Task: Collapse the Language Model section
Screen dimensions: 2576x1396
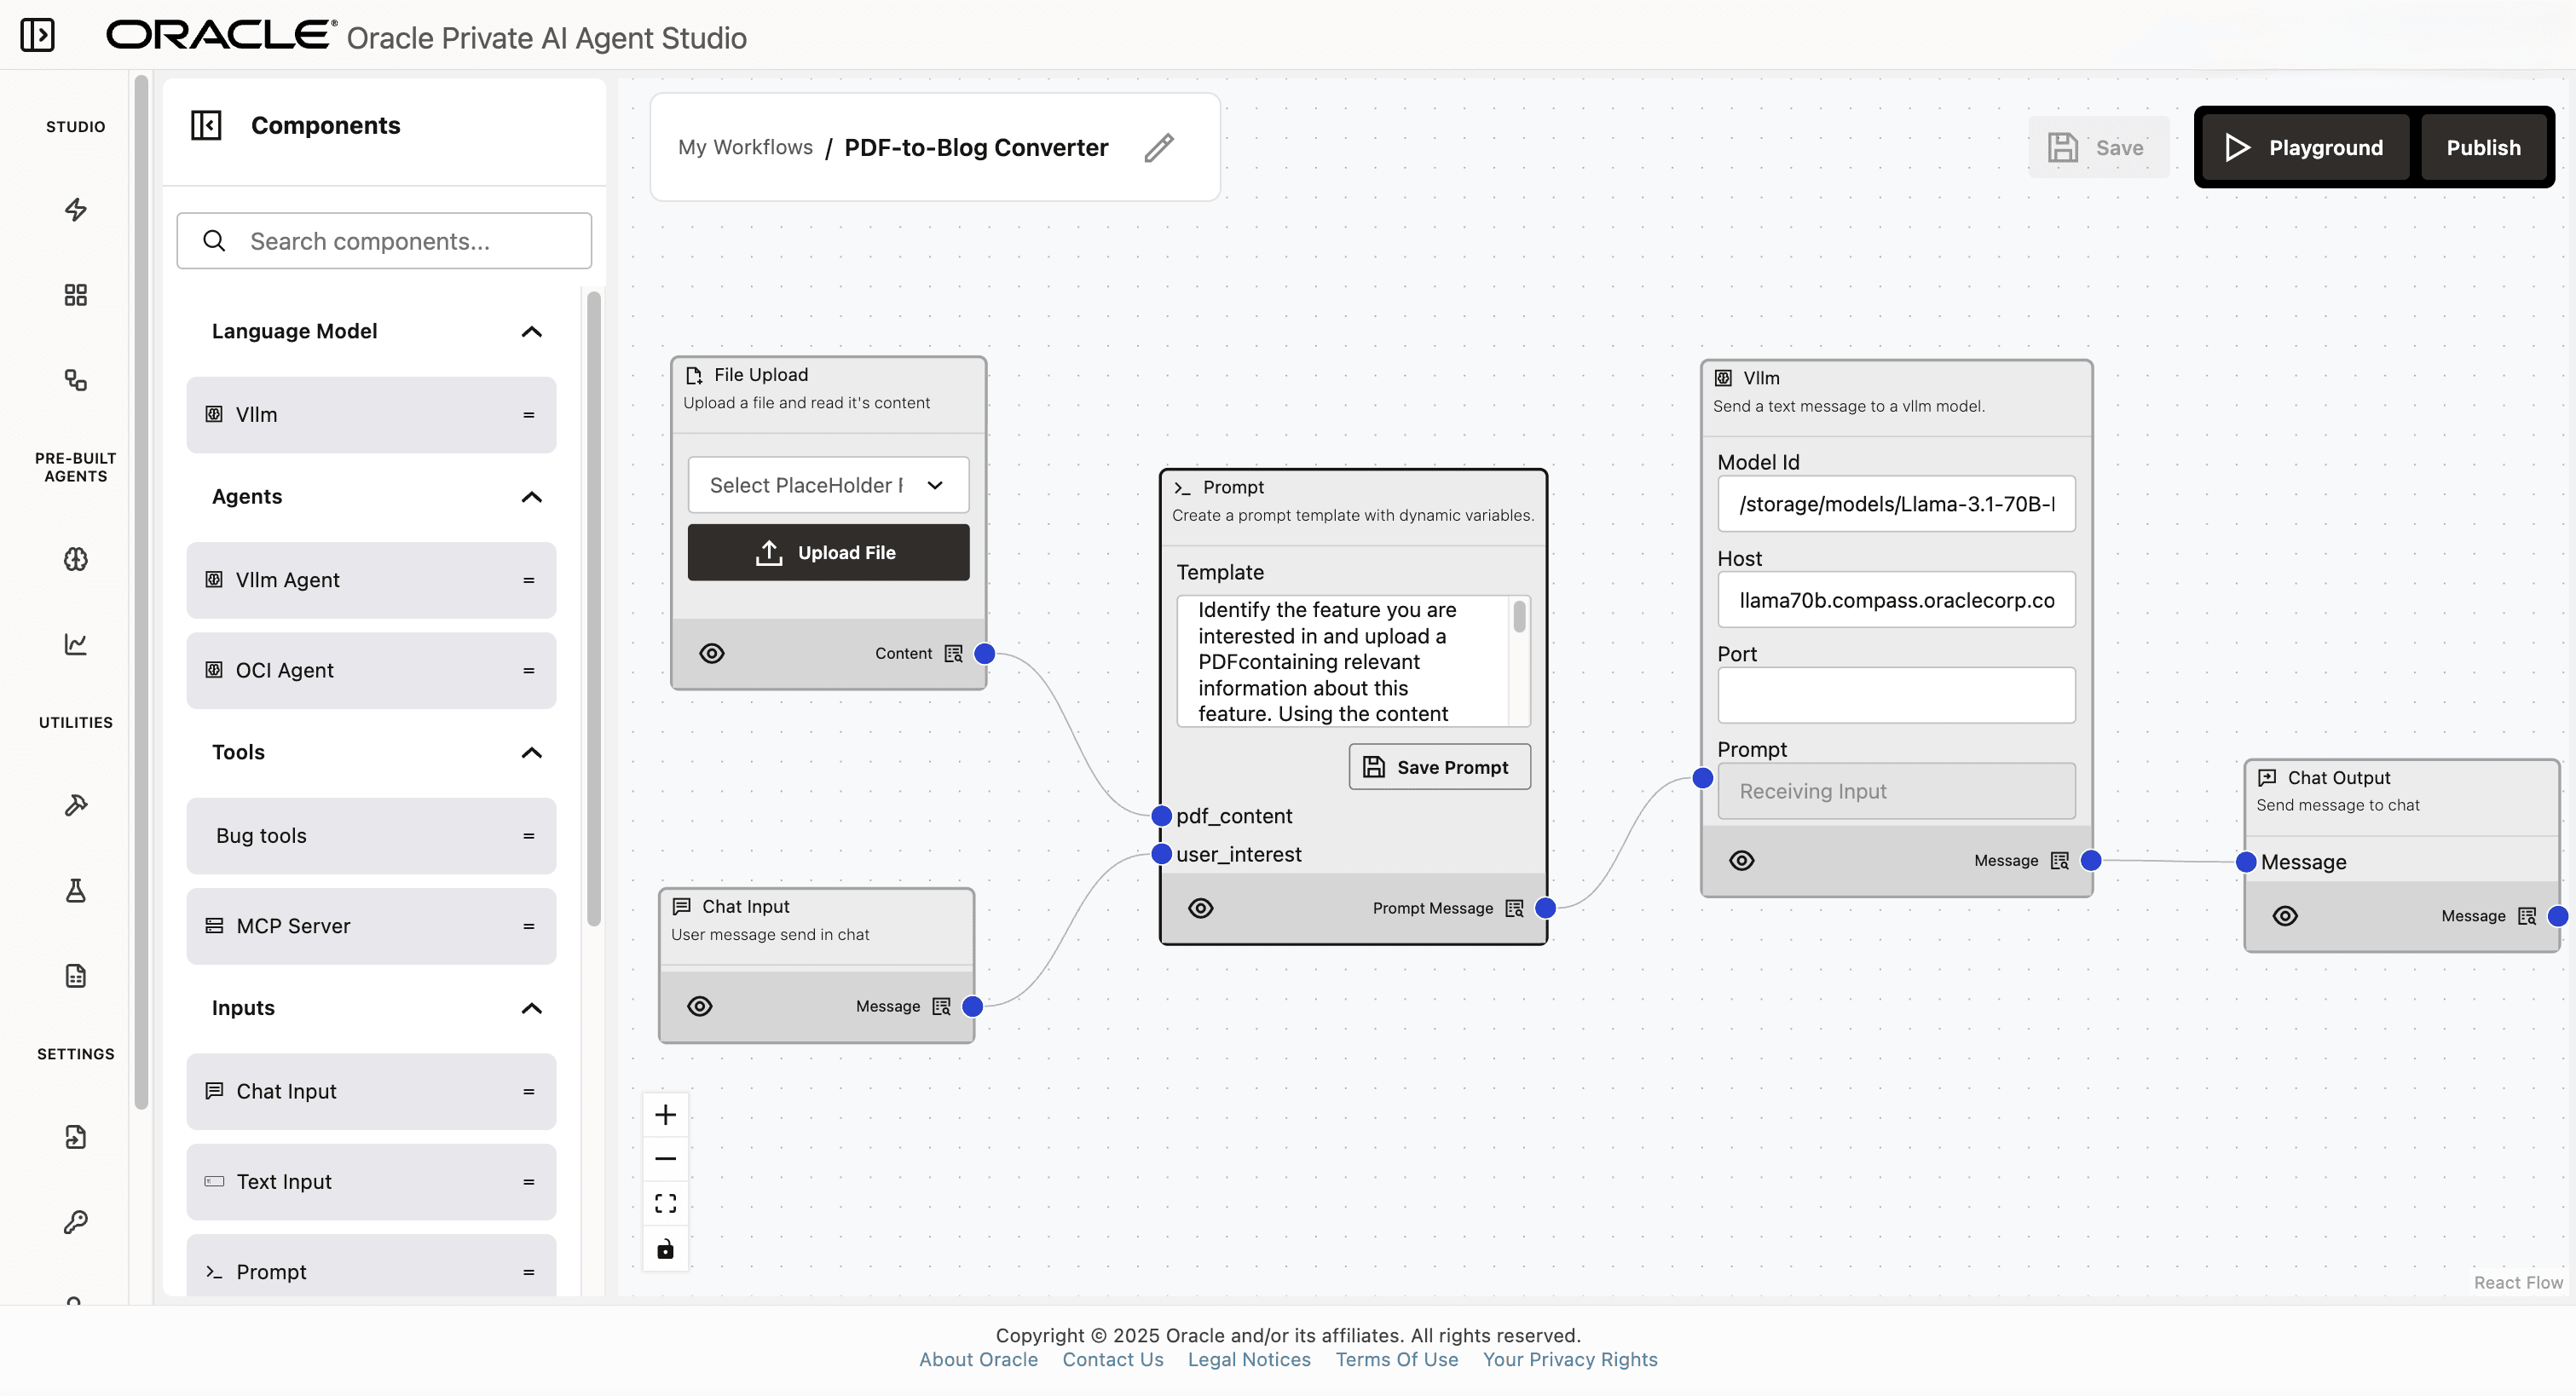Action: (531, 331)
